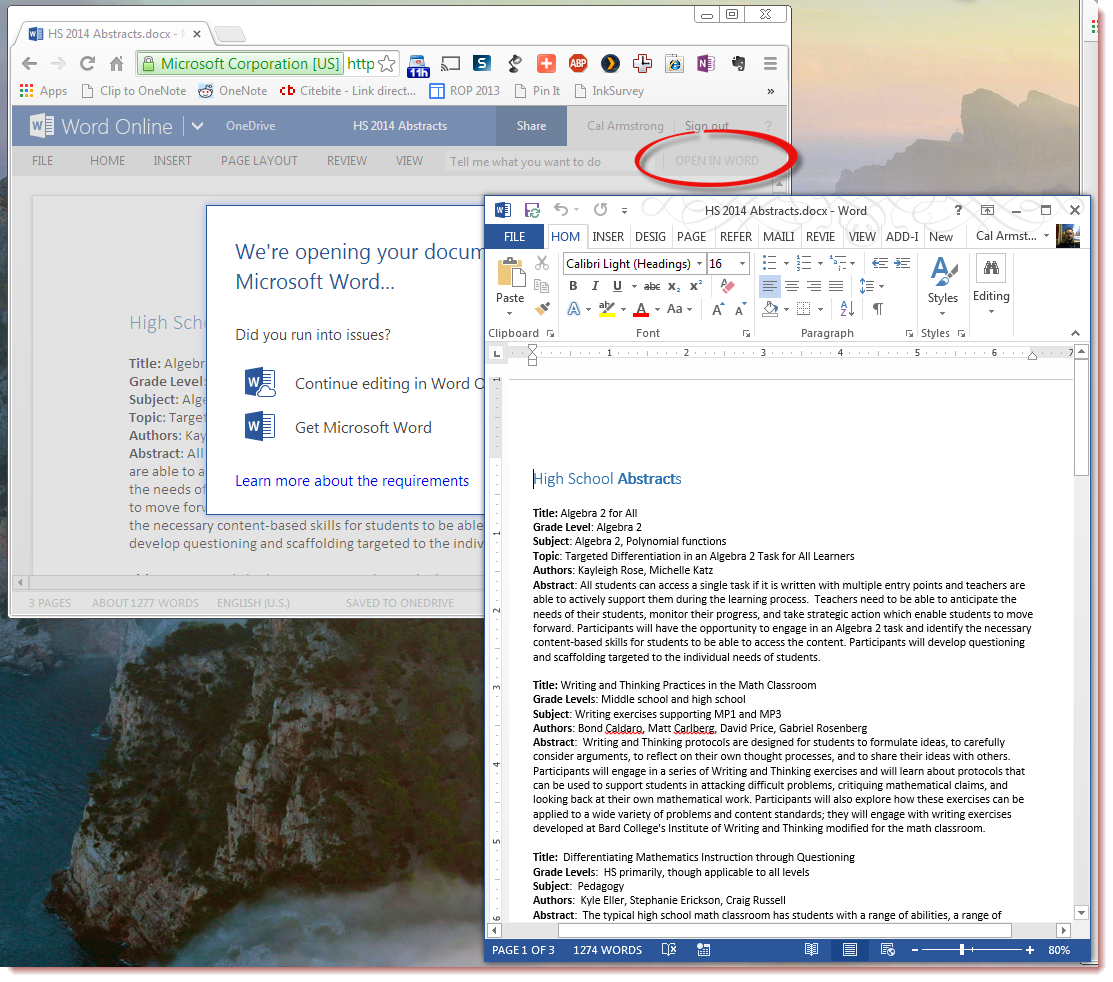Expand the Styles gallery dropdown
Viewport: 1113px width, 982px height.
tap(943, 312)
